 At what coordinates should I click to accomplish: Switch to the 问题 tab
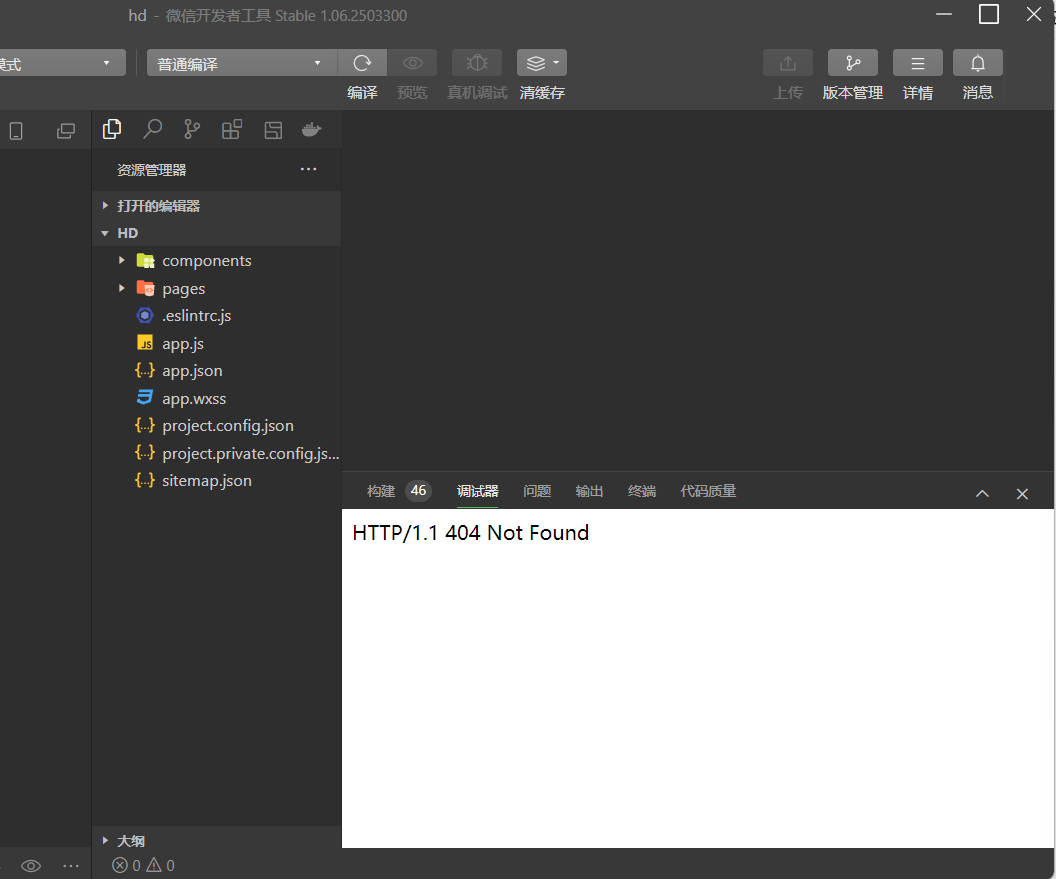(537, 491)
